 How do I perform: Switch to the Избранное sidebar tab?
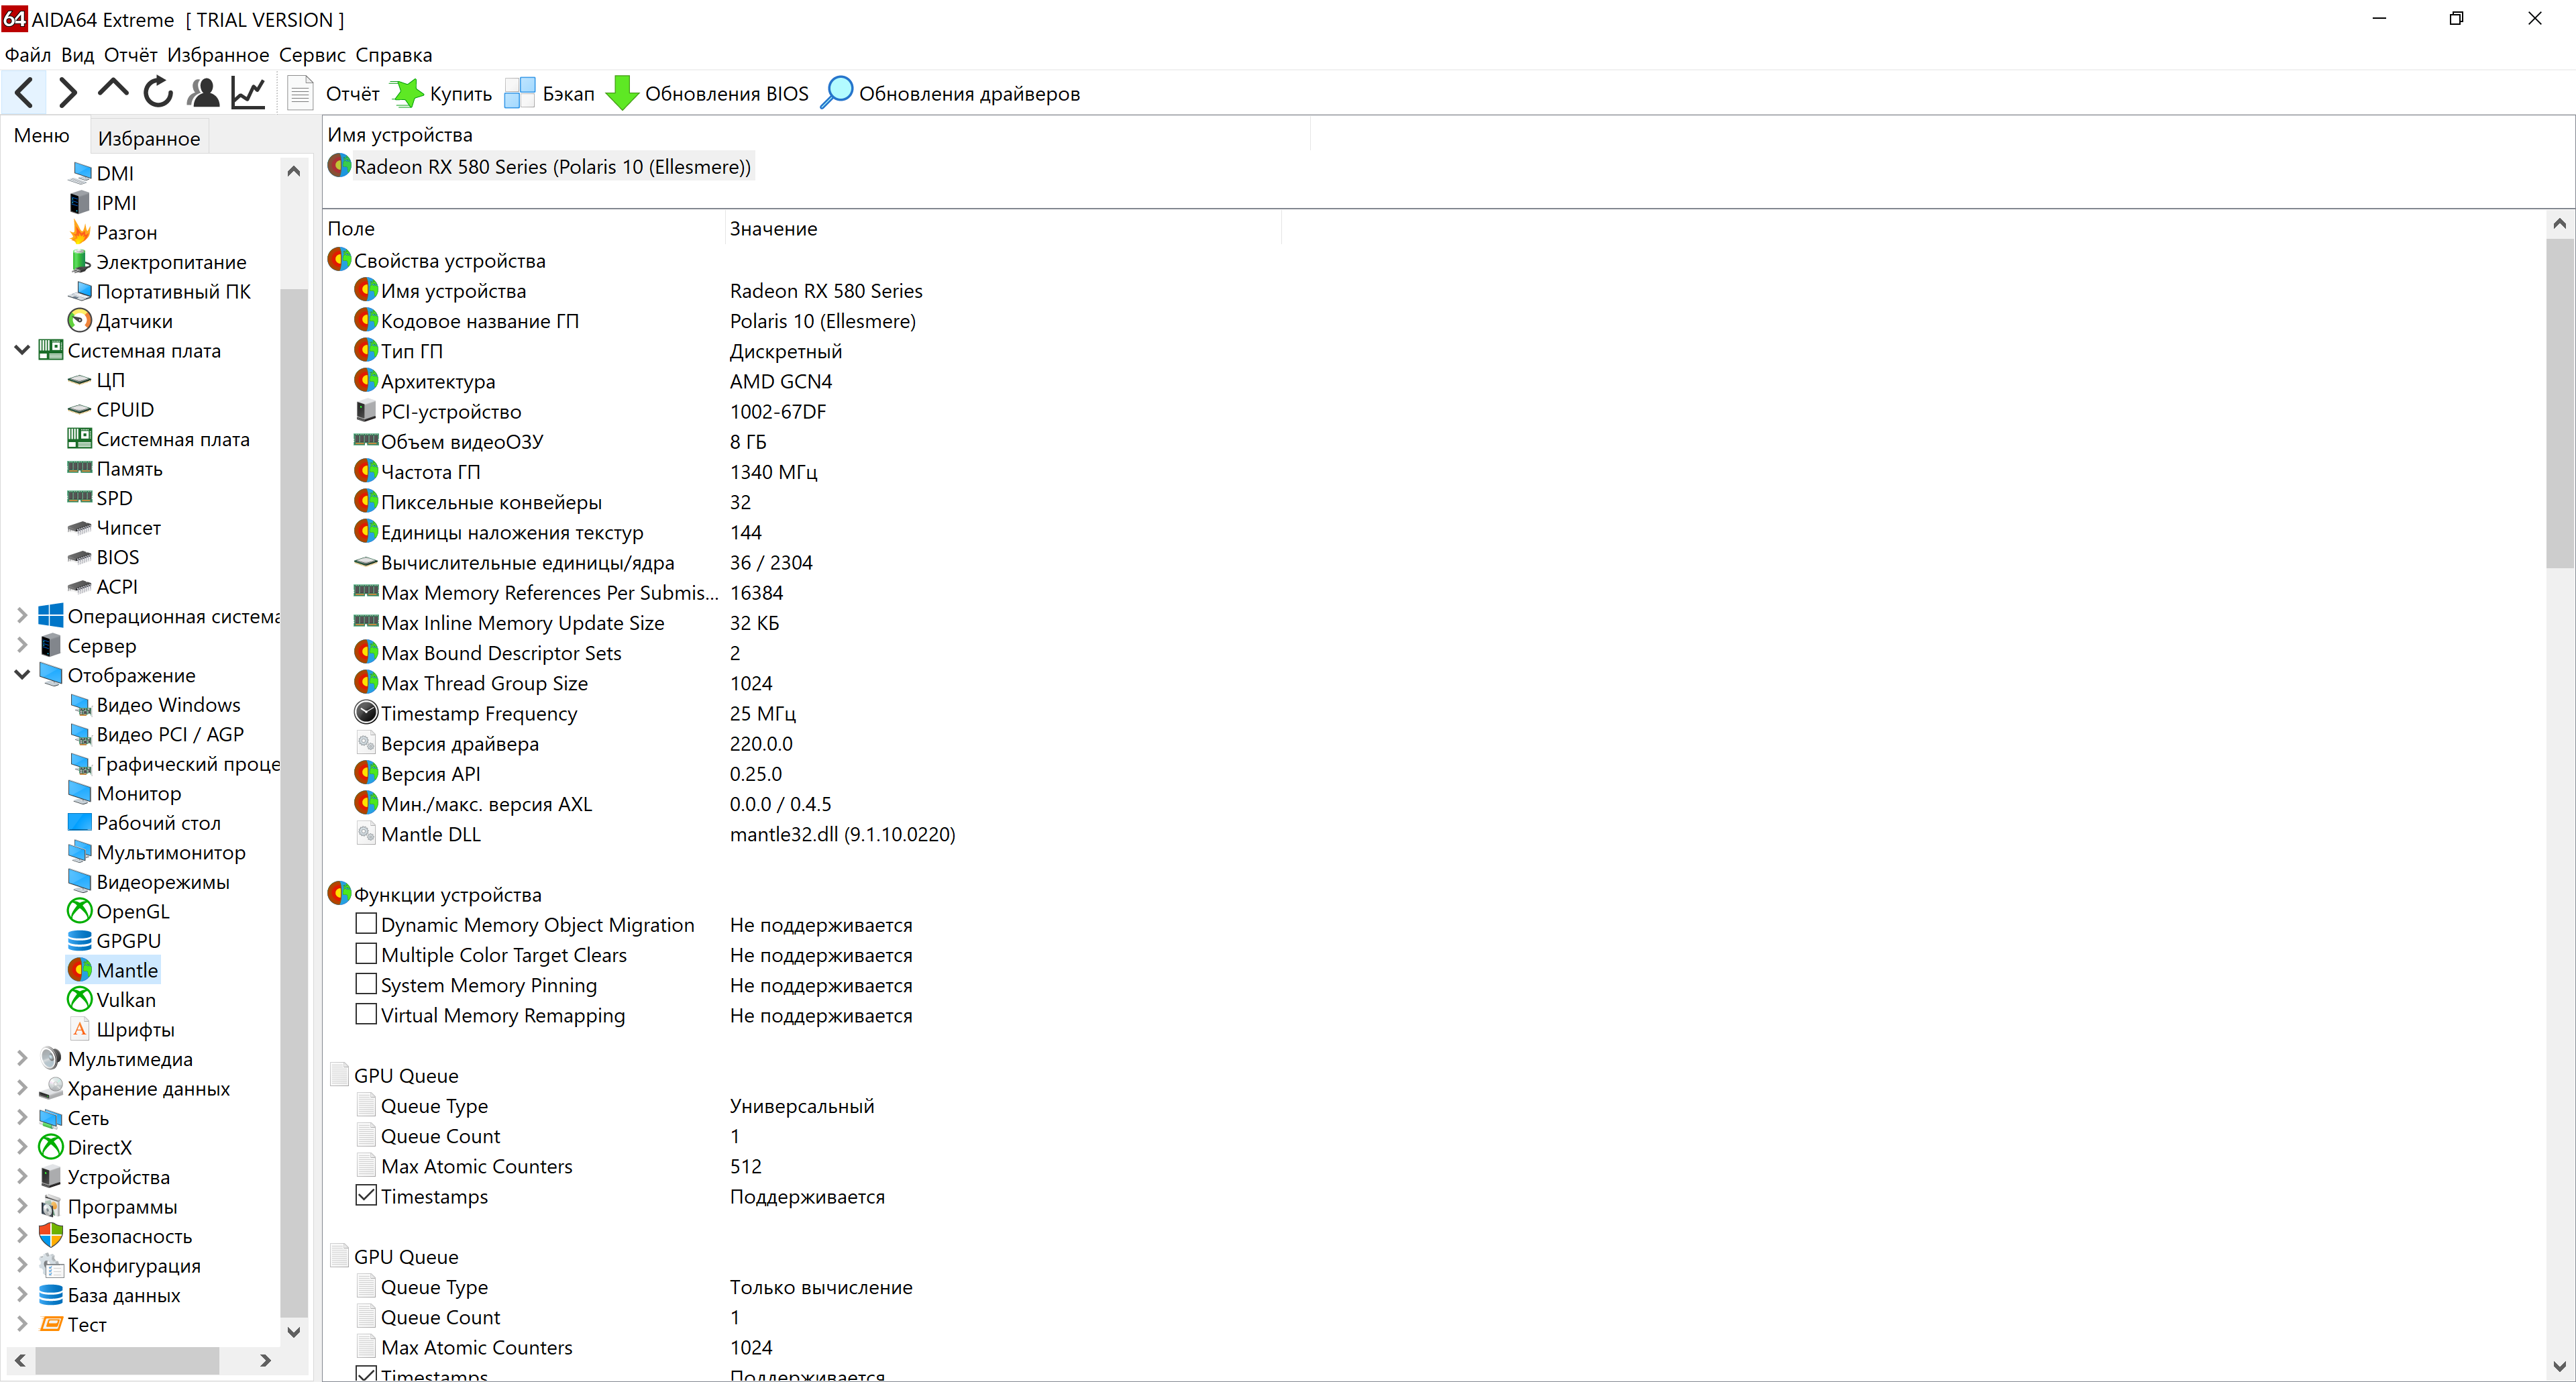click(x=149, y=138)
